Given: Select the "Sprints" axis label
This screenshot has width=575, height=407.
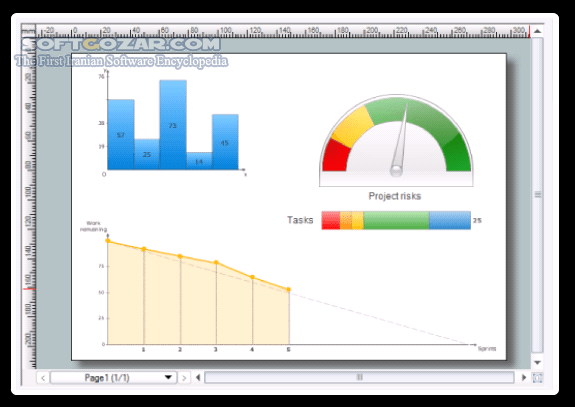Looking at the screenshot, I should click(487, 349).
